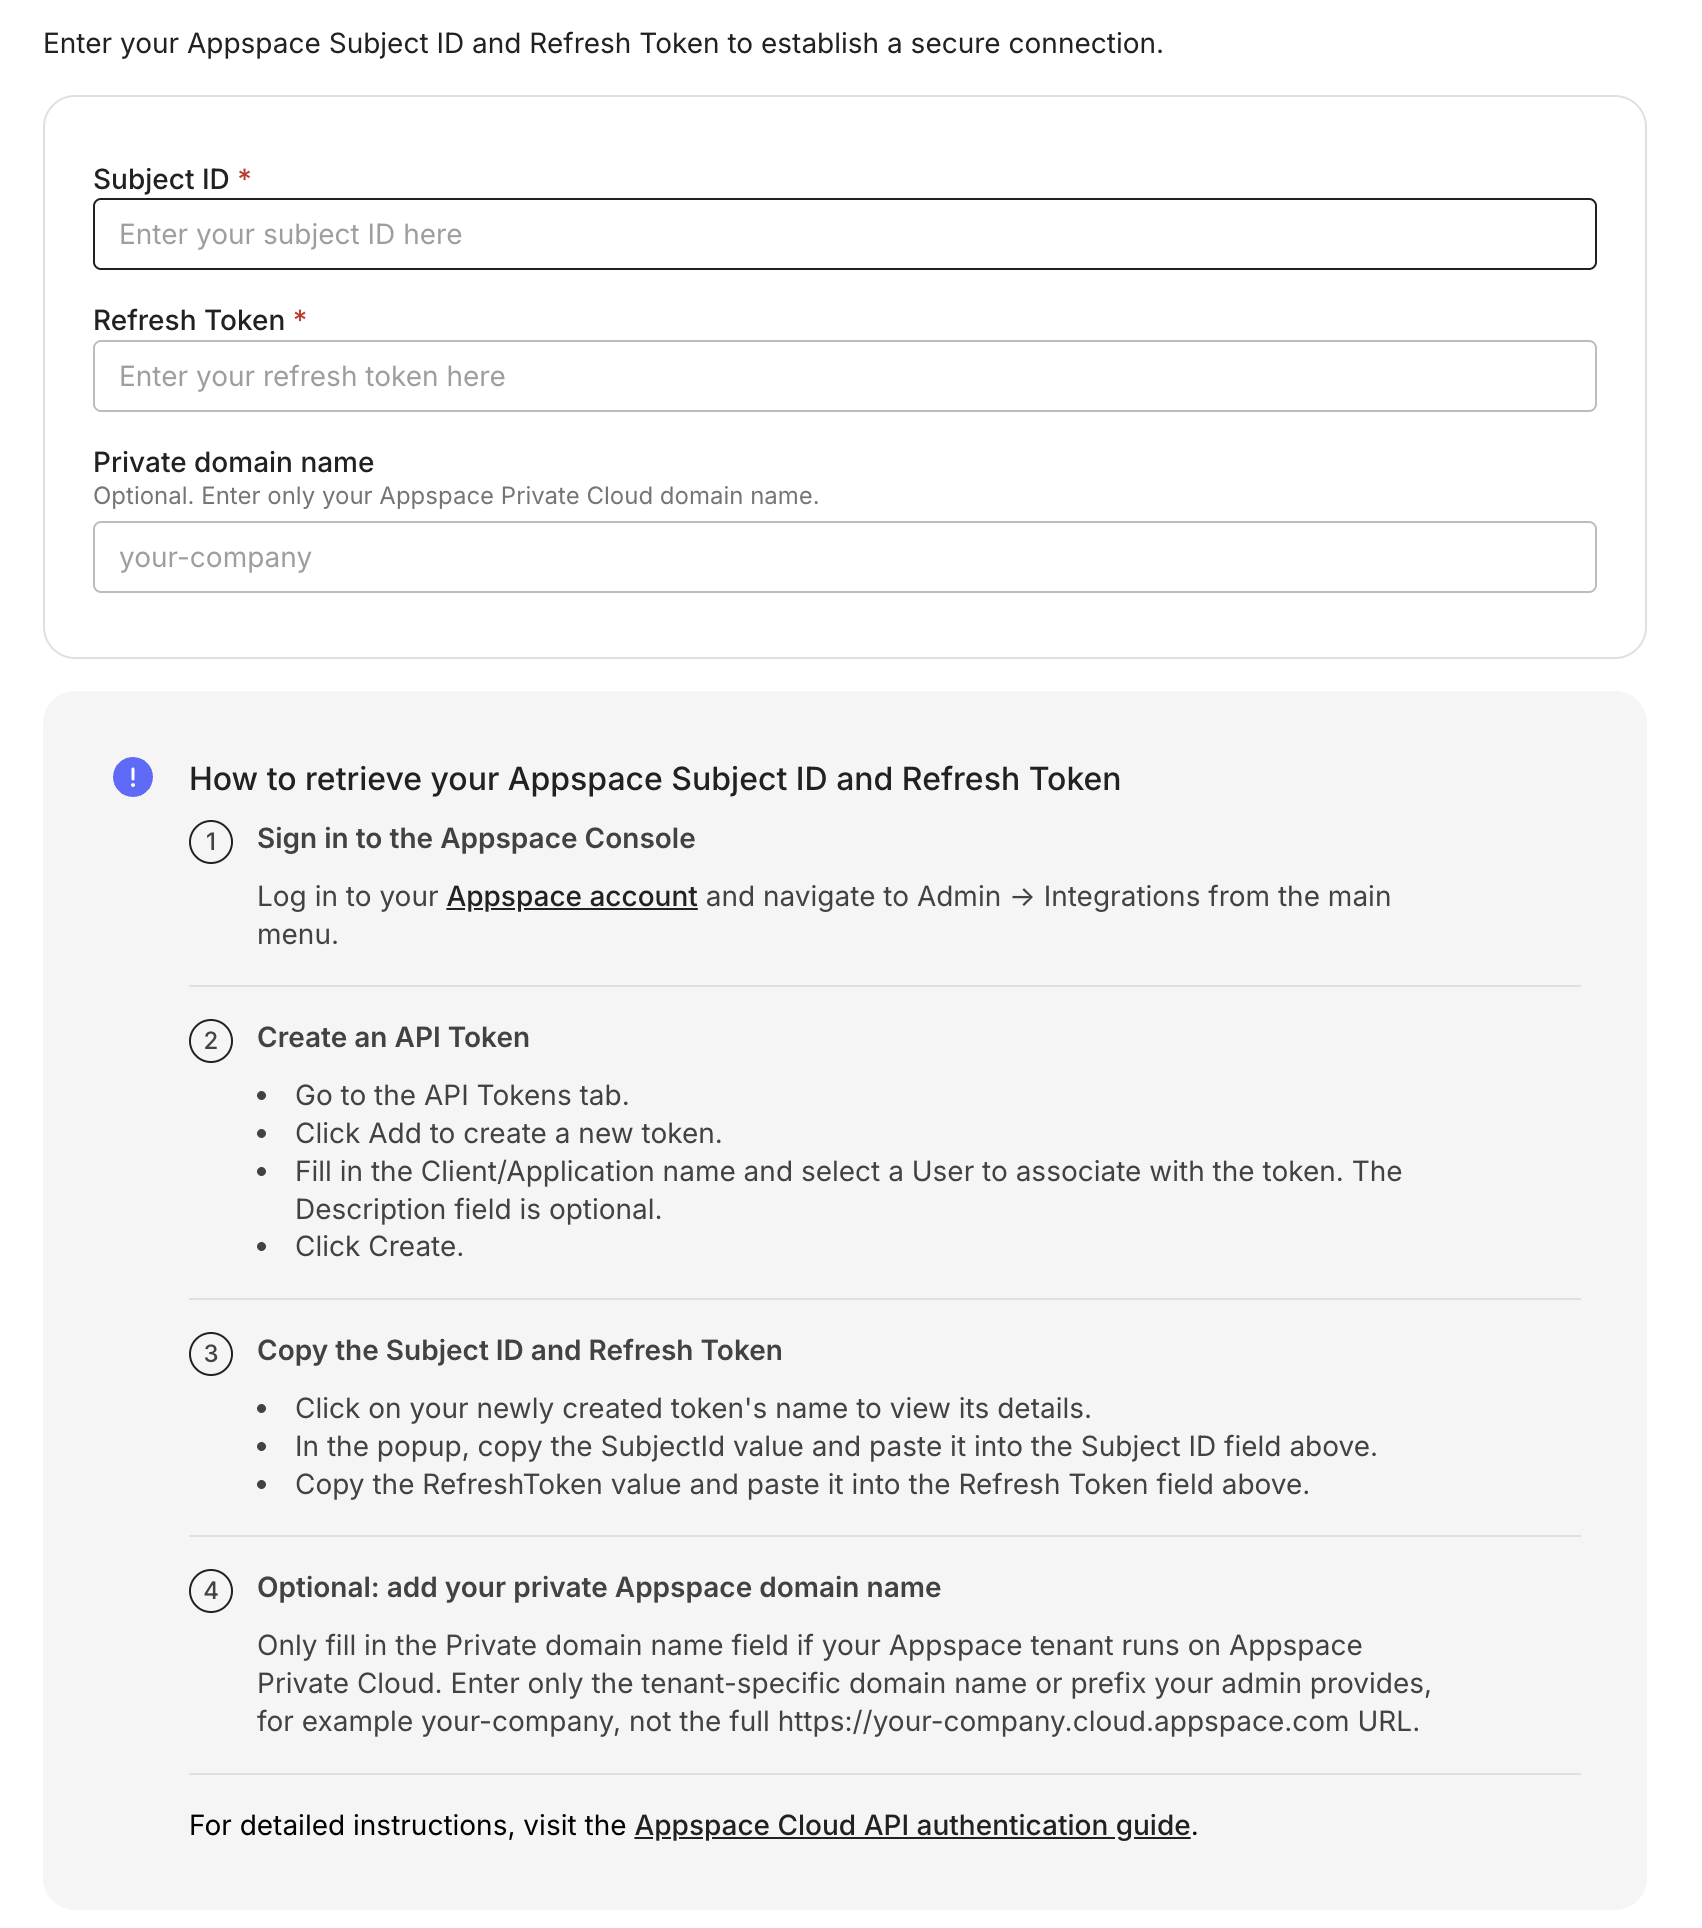Click the secure connection instruction text
Viewport: 1702px width, 1928px height.
(x=600, y=43)
